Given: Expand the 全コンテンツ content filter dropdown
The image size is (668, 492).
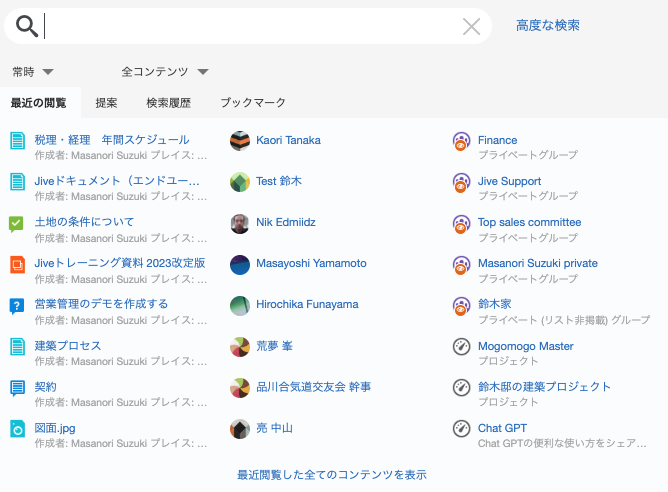Looking at the screenshot, I should (x=165, y=72).
